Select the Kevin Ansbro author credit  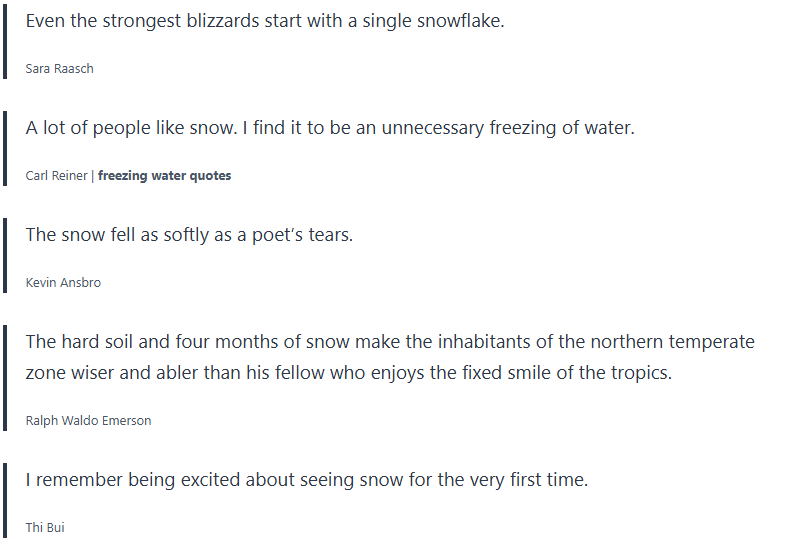point(63,283)
